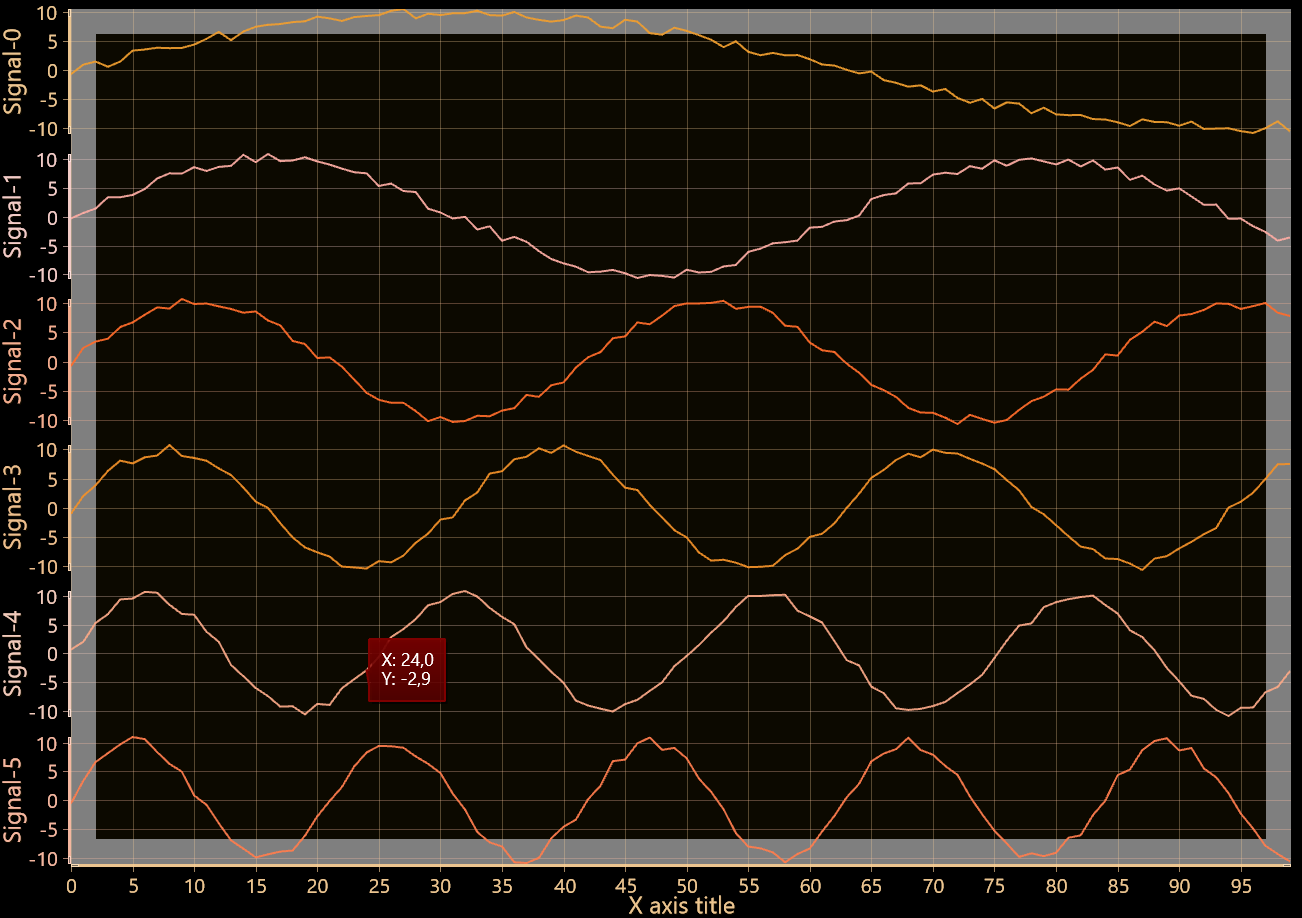This screenshot has width=1302, height=918.
Task: Click X axis tick label 60
Action: [x=810, y=886]
